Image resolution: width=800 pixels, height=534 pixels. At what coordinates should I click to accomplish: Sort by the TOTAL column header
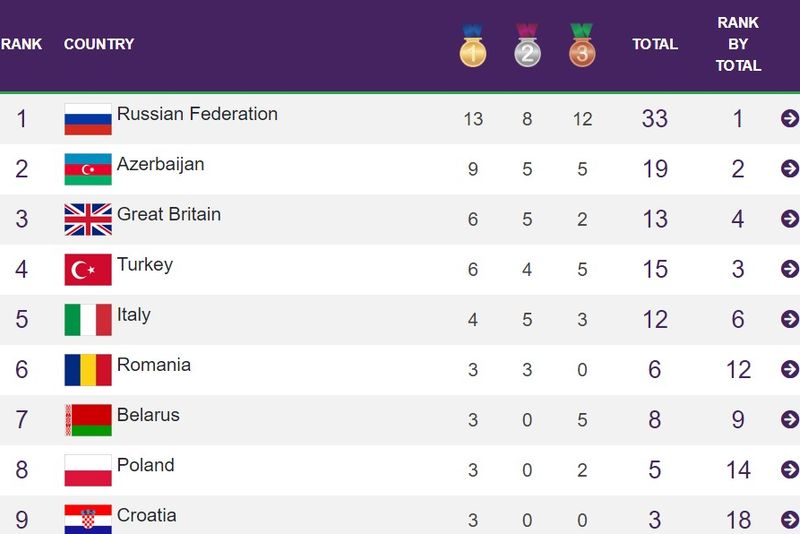tap(655, 44)
